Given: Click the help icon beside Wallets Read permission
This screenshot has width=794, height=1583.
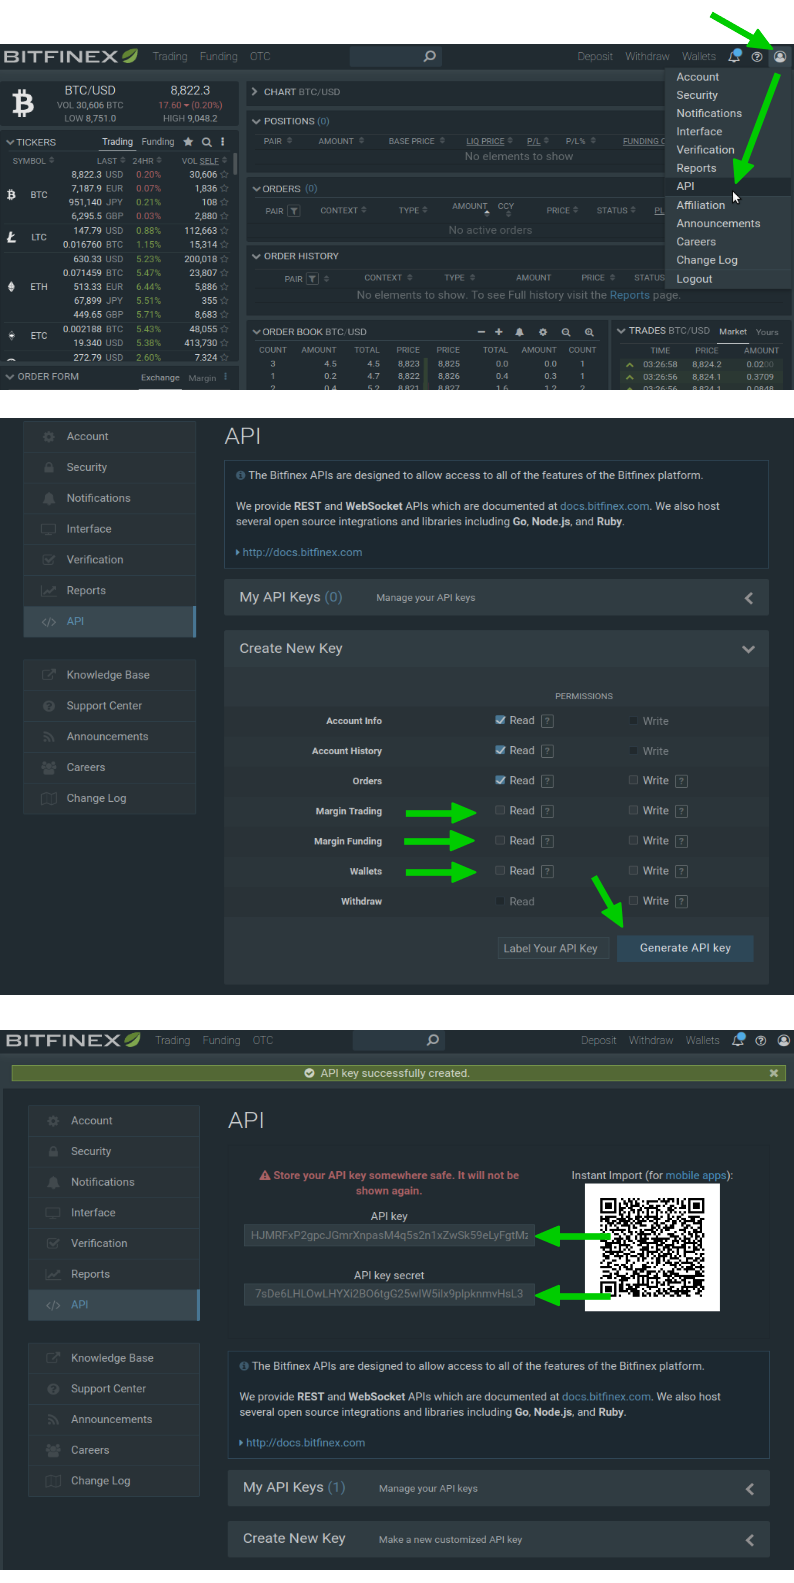Looking at the screenshot, I should (547, 871).
